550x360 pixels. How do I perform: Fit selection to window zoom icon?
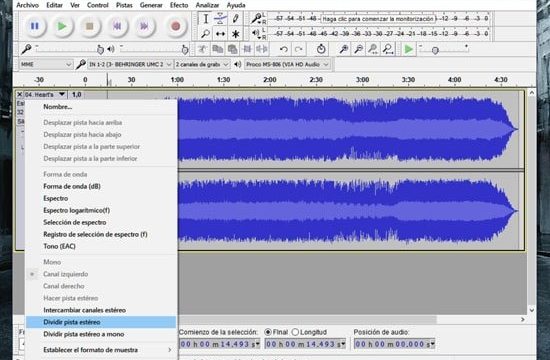click(373, 49)
